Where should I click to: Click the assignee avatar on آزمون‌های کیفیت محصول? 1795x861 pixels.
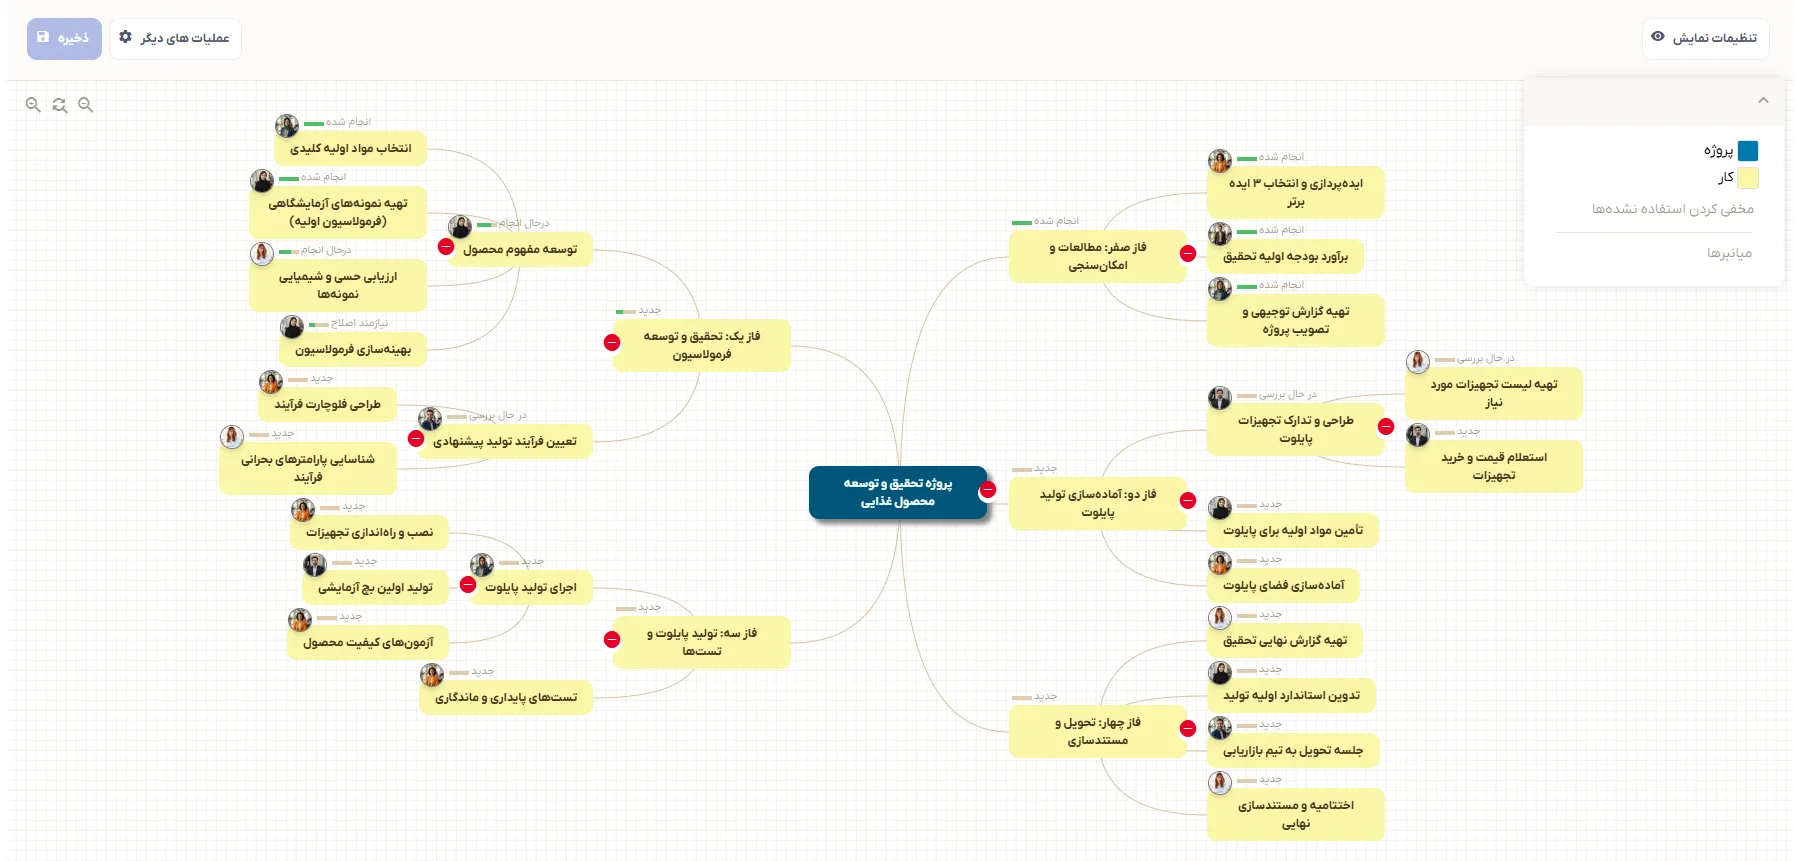tap(300, 620)
